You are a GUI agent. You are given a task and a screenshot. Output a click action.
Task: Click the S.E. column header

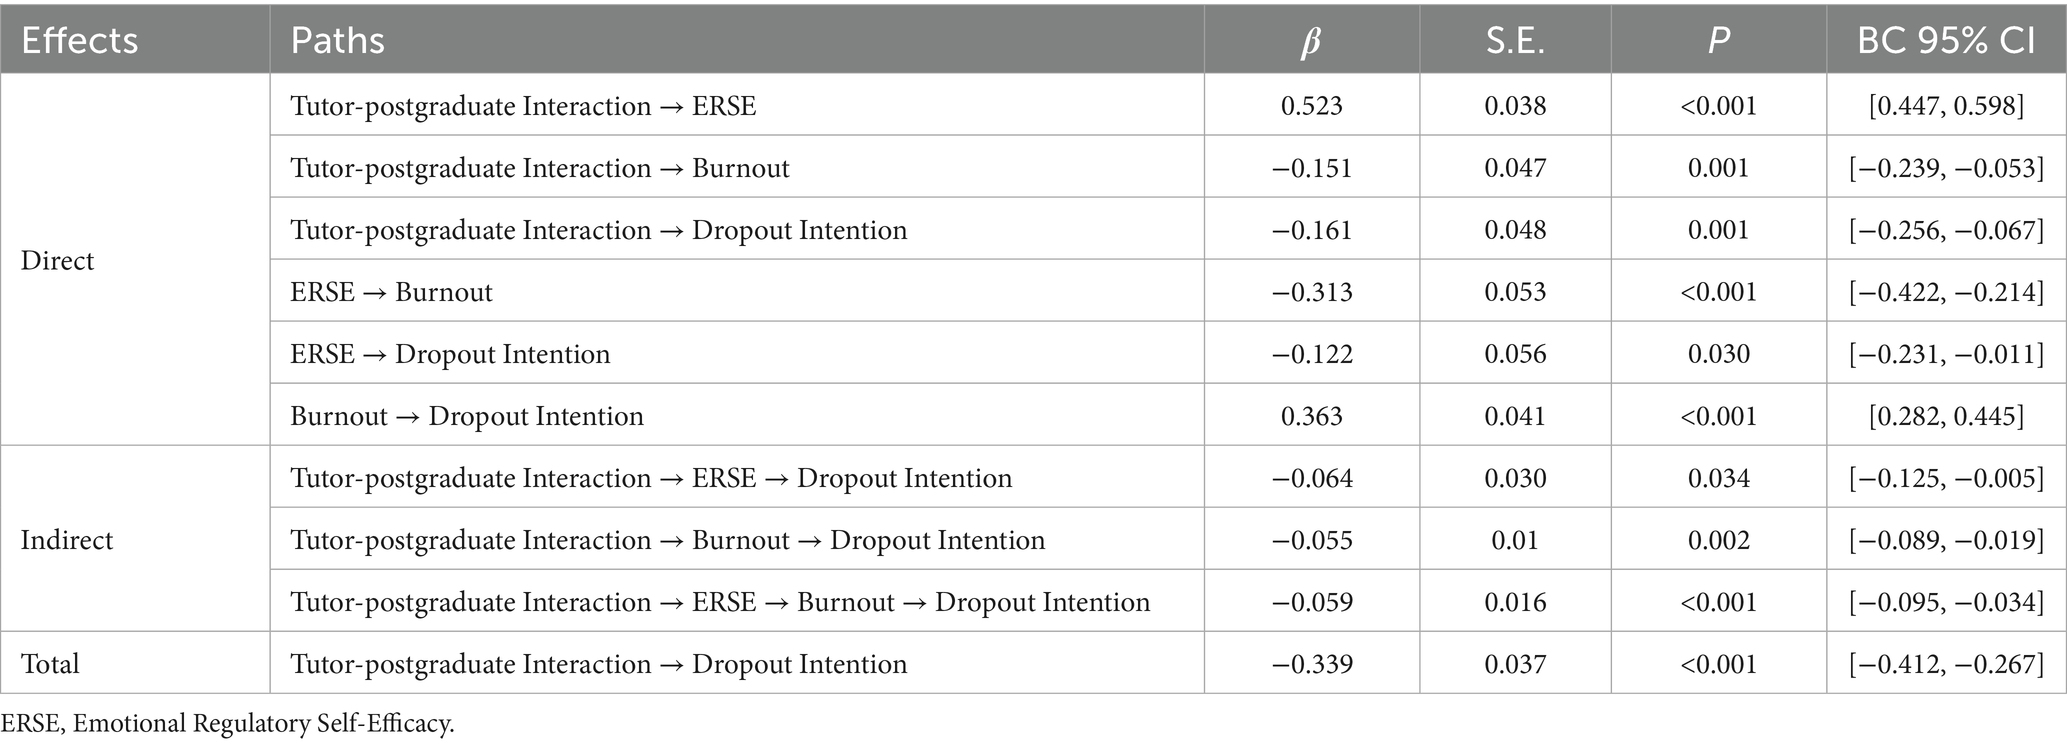coord(1515,41)
